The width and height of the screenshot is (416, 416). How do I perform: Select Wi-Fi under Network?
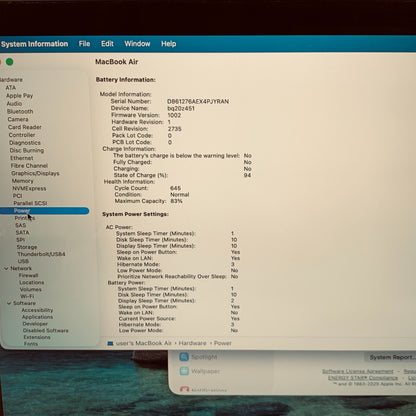coord(27,296)
